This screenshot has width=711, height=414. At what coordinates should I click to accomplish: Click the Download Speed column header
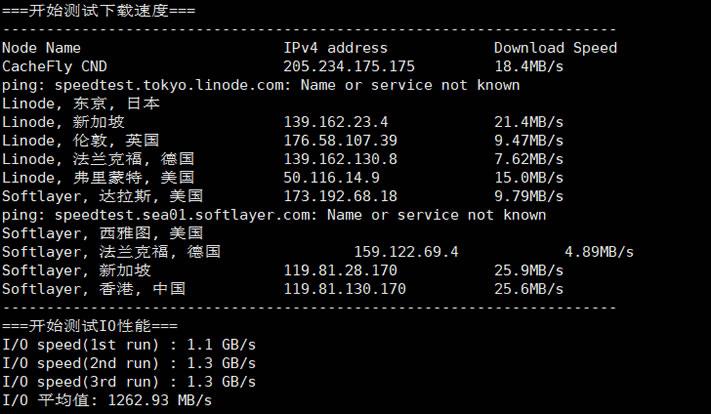555,48
